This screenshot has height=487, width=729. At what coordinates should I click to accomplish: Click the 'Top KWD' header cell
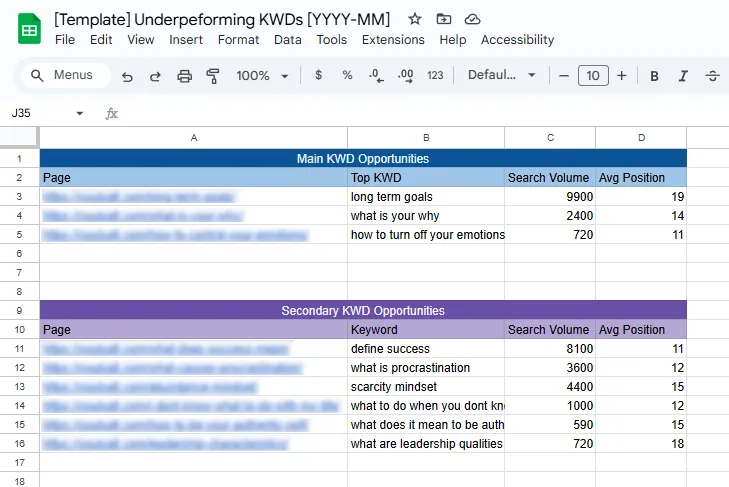coord(426,178)
